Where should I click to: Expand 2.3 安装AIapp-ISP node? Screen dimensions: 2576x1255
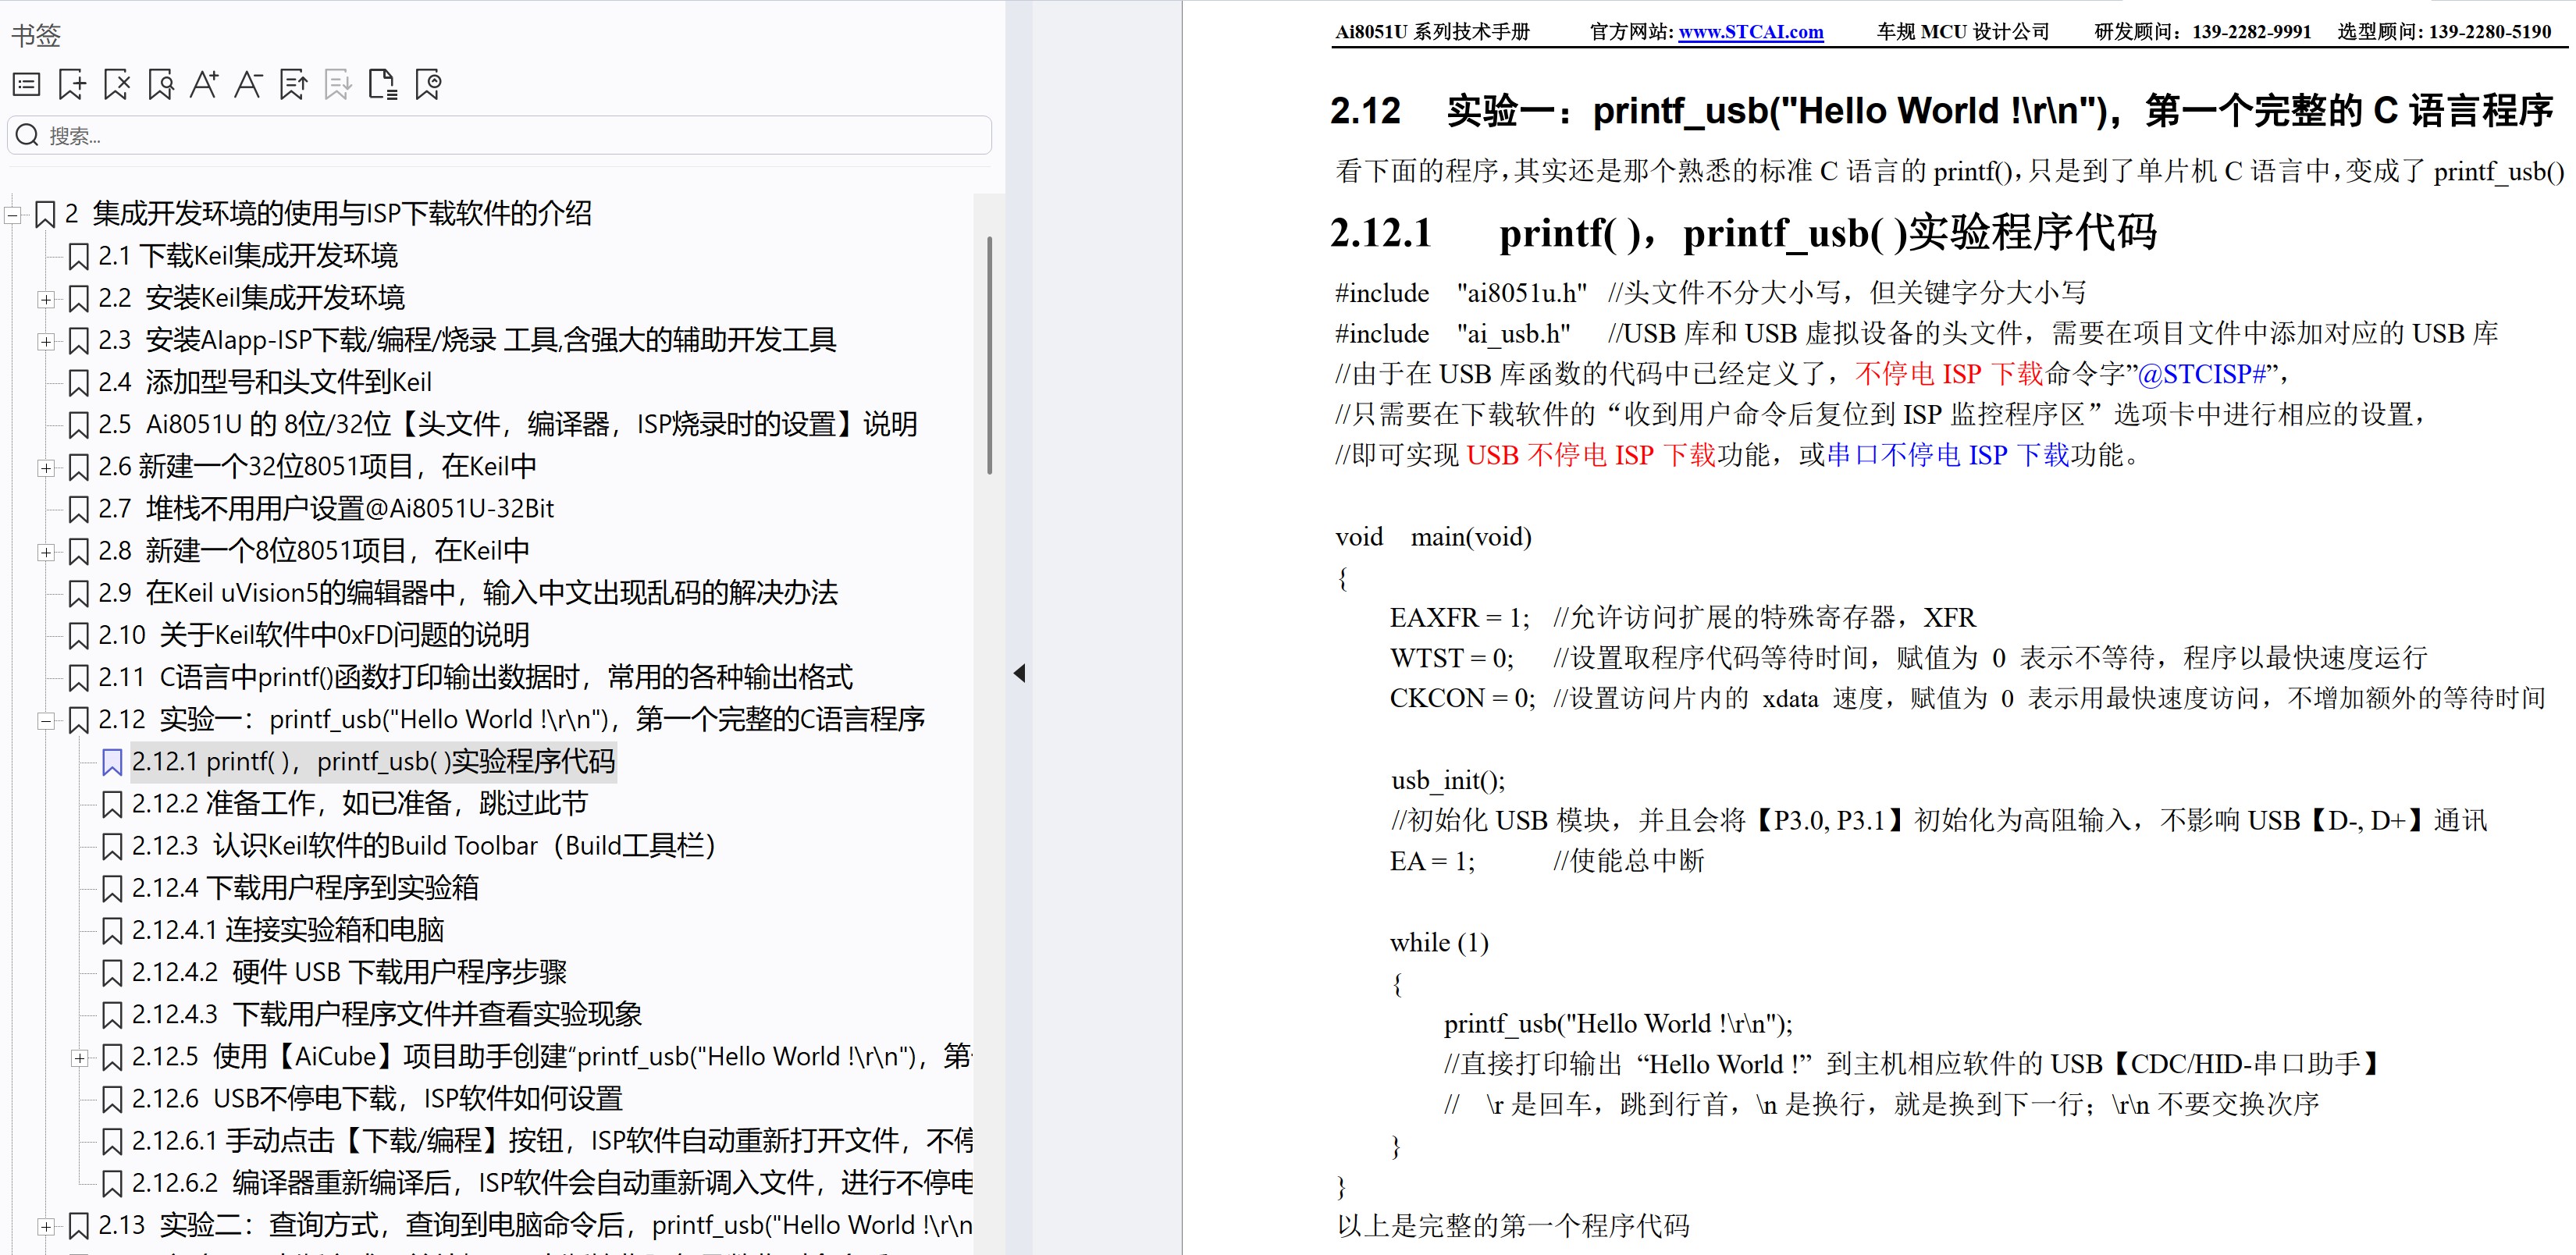(46, 341)
